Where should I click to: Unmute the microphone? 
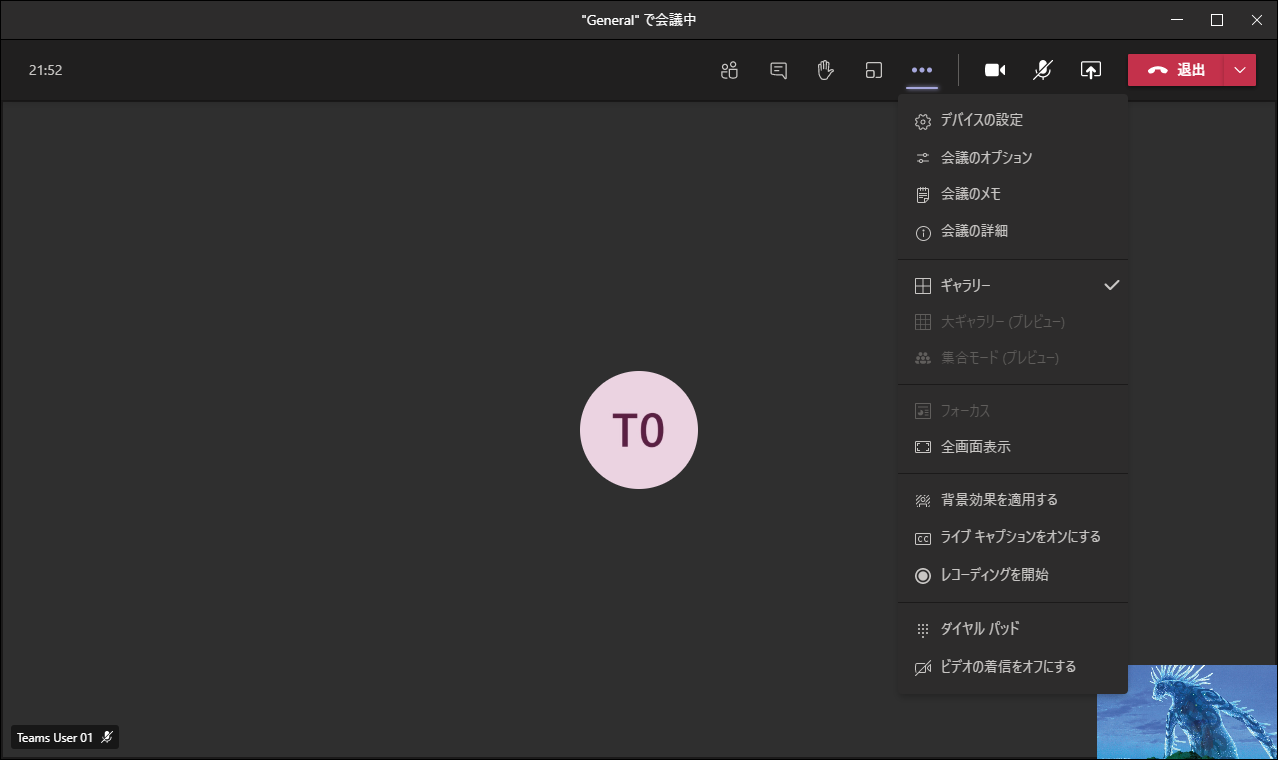pyautogui.click(x=1042, y=70)
